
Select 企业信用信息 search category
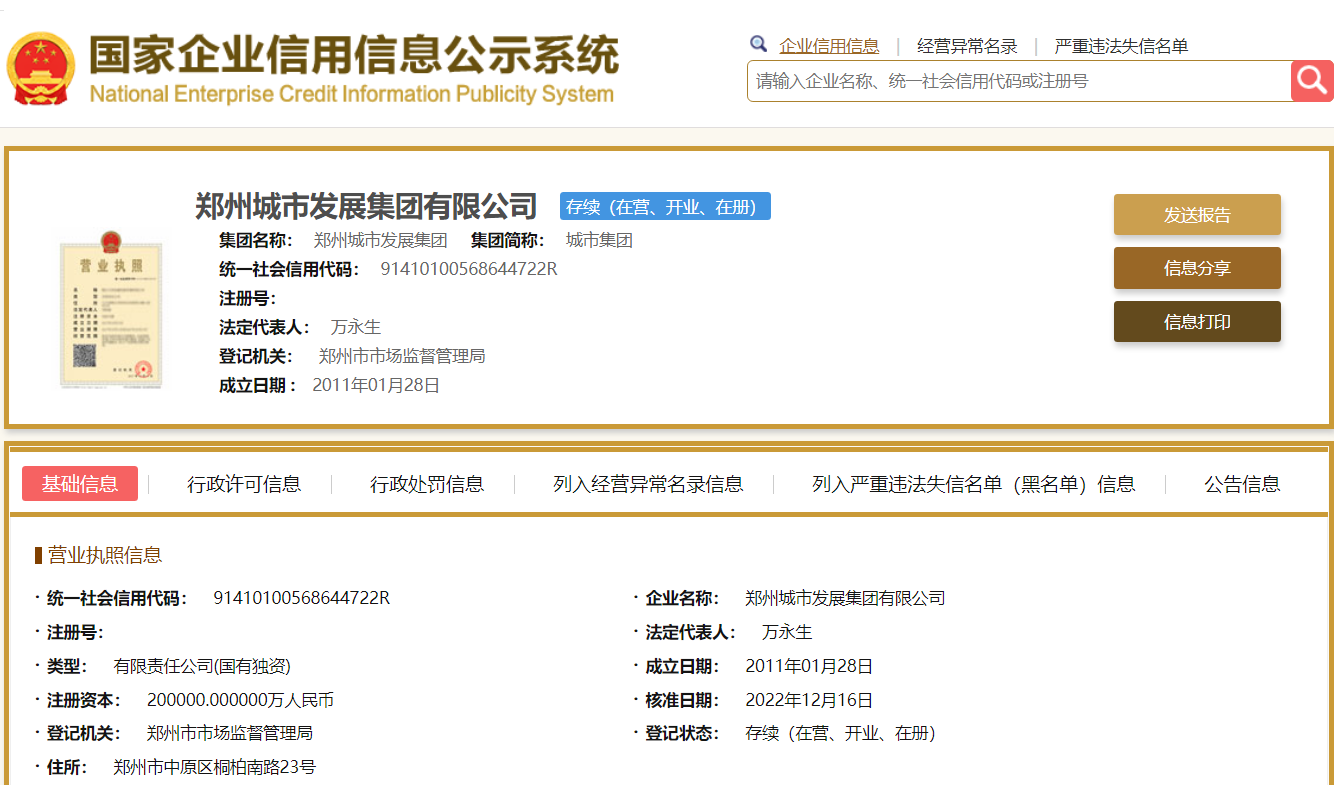coord(829,46)
